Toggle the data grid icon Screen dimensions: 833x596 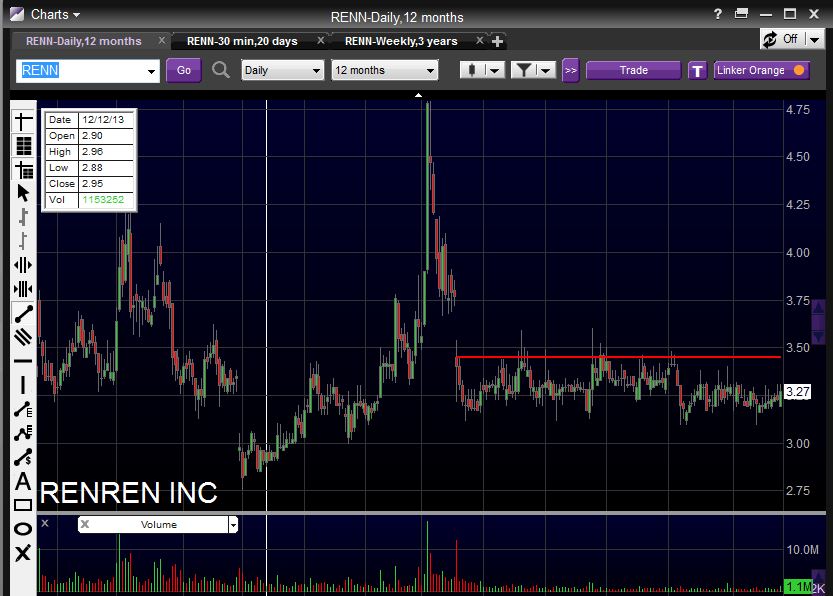[x=23, y=146]
